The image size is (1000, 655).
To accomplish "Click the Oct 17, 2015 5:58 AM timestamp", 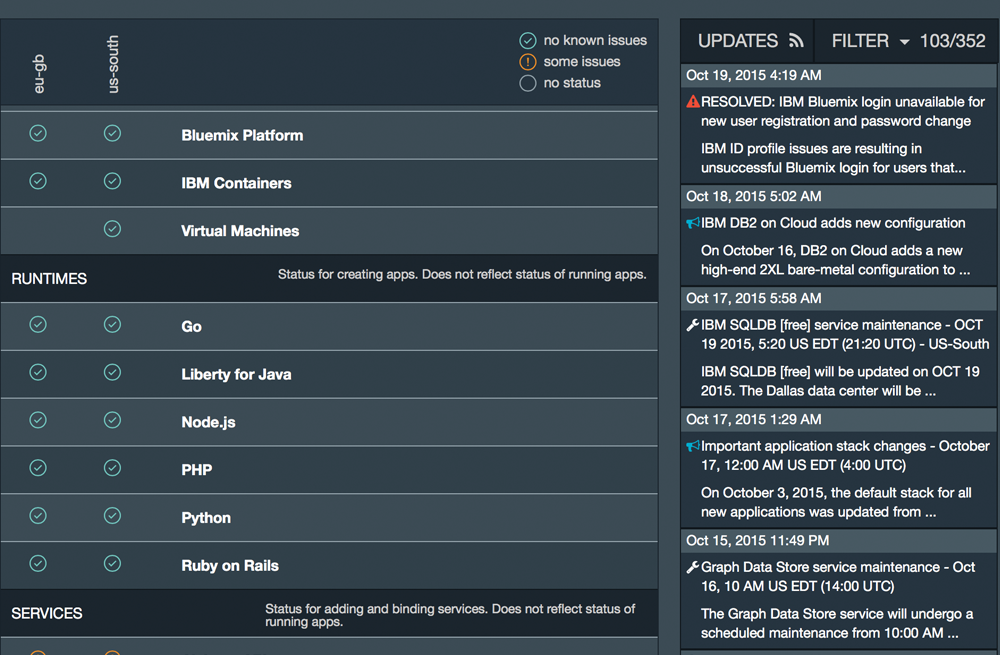I will [x=754, y=298].
